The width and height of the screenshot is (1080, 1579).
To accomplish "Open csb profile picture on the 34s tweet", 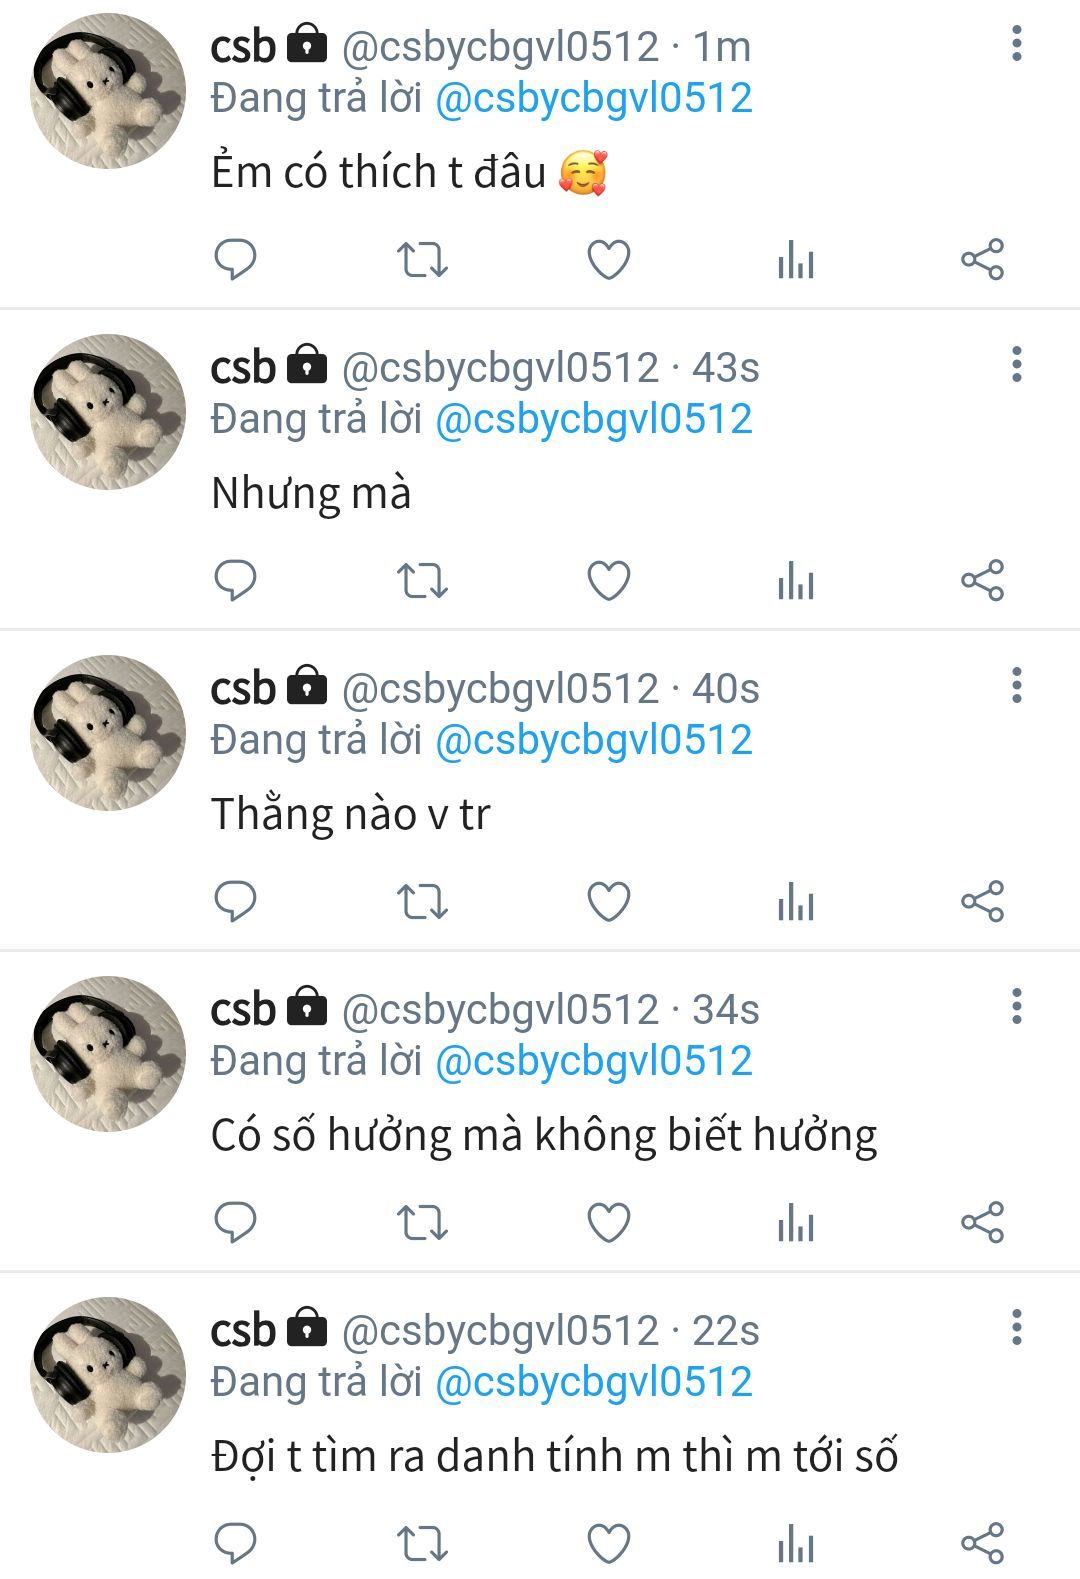I will click(108, 1054).
